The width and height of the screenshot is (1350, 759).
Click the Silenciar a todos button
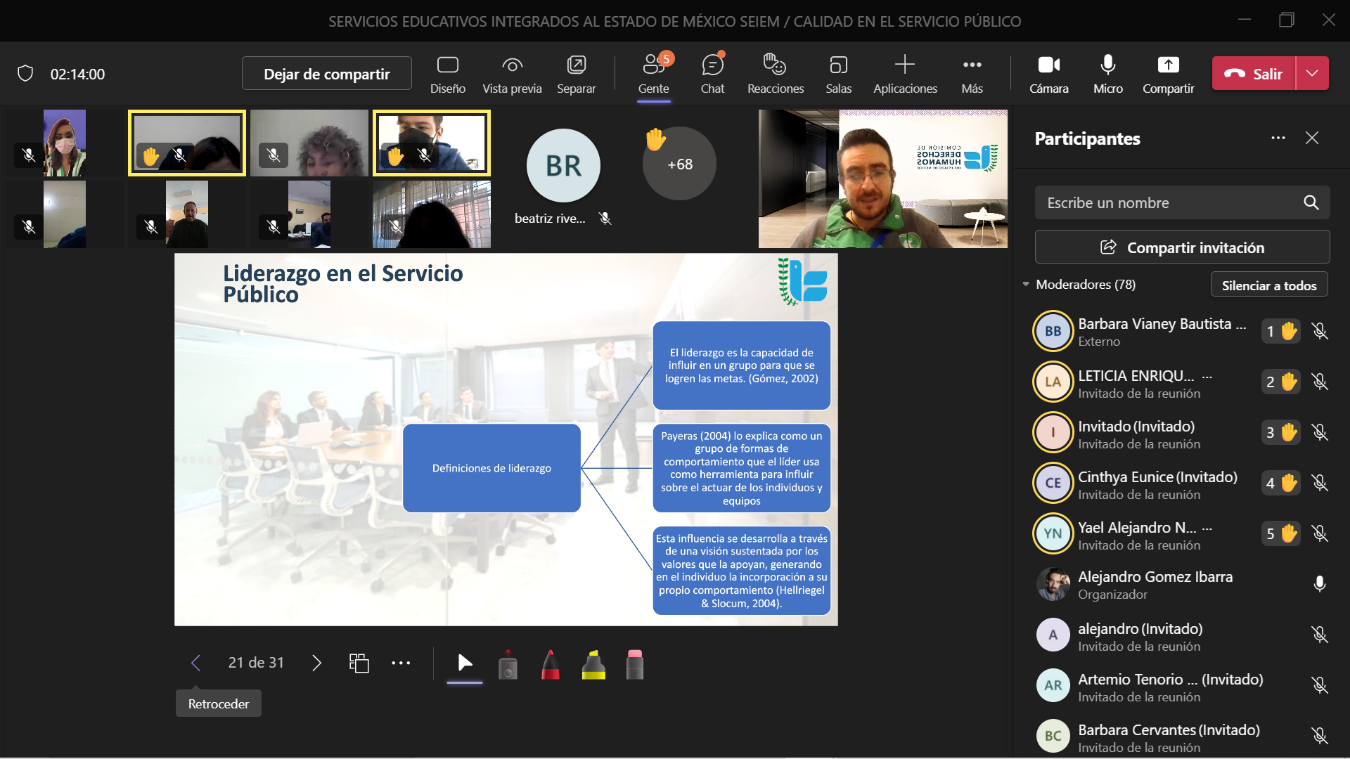(1269, 285)
